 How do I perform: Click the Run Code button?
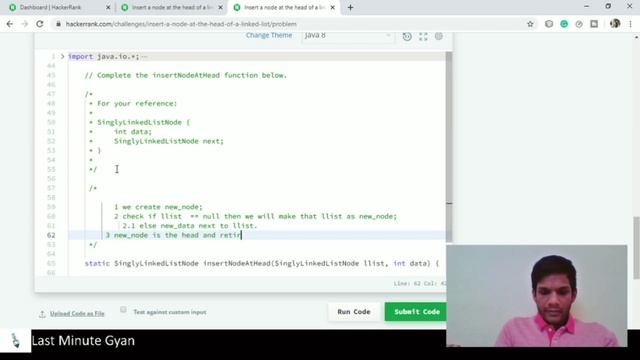coord(353,311)
